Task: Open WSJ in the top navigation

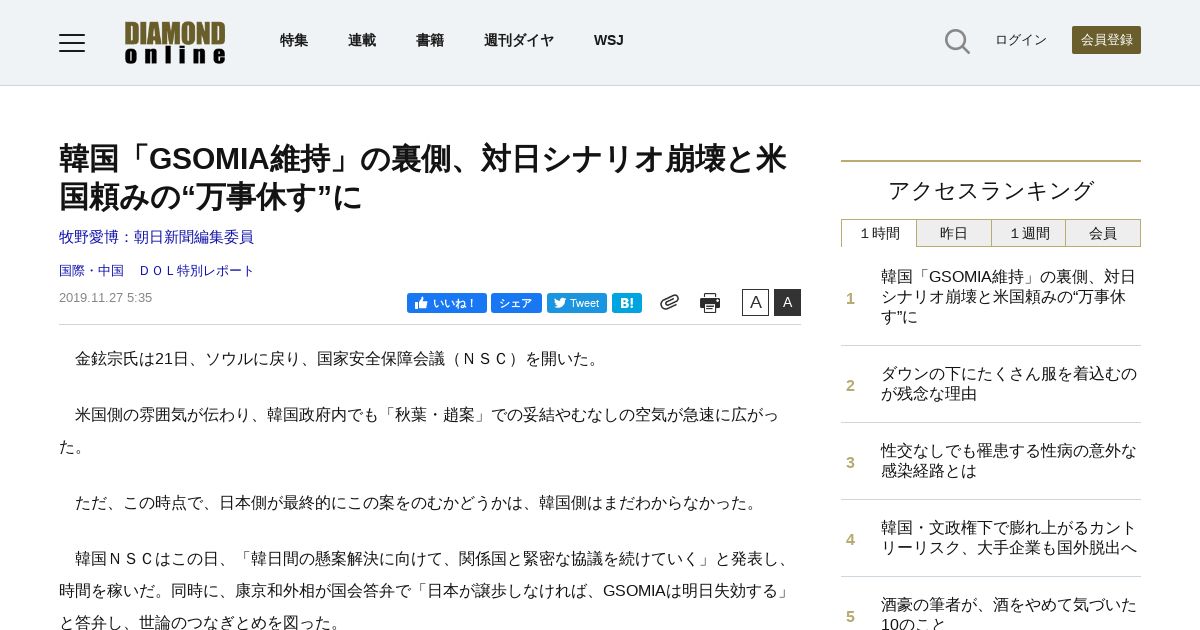Action: [x=609, y=40]
